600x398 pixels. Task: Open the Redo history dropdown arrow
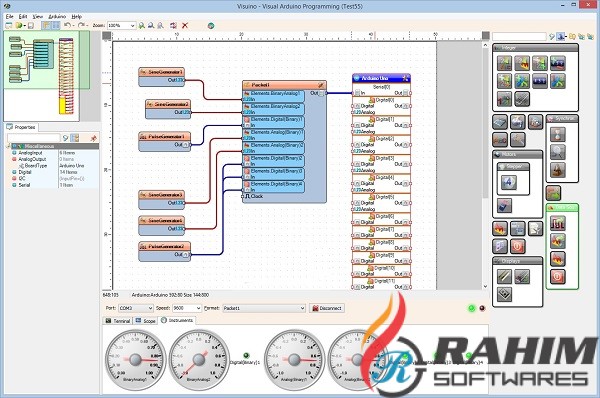tap(87, 26)
